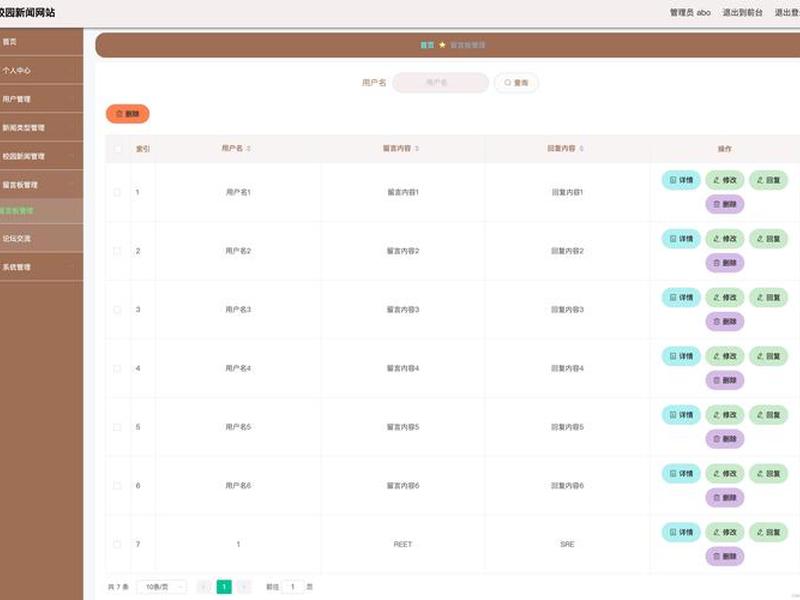Click the orange 删除 batch delete button
This screenshot has height=600, width=800.
pos(128,114)
